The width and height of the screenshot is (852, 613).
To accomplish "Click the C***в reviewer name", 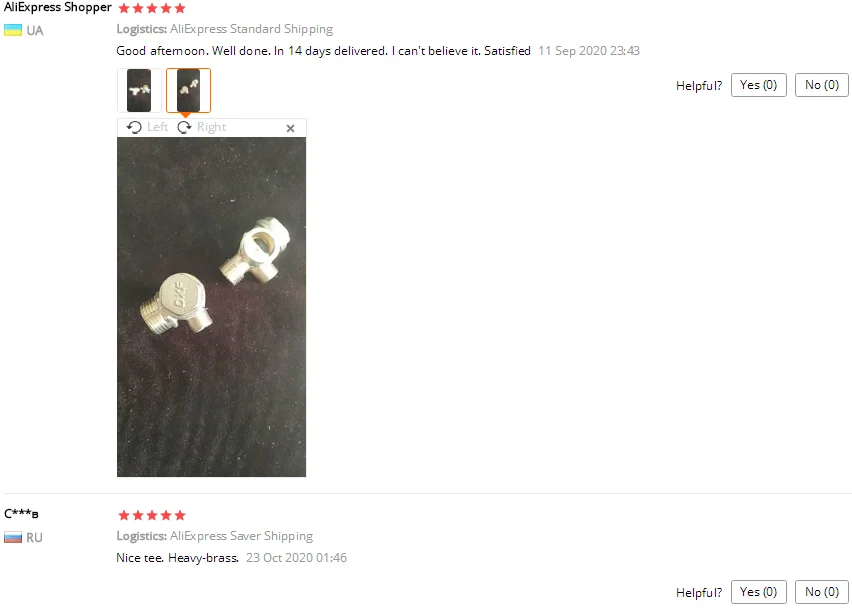I will point(21,514).
